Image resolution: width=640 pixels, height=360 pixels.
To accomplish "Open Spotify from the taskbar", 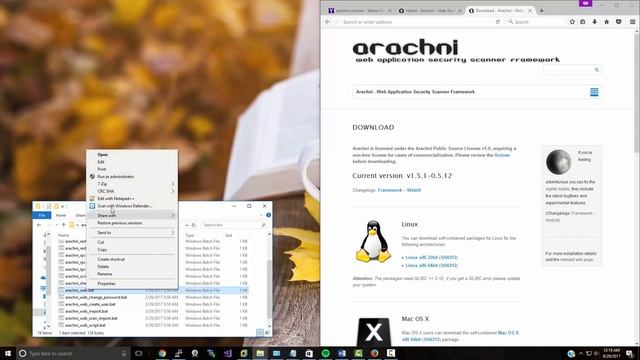I will [x=325, y=353].
